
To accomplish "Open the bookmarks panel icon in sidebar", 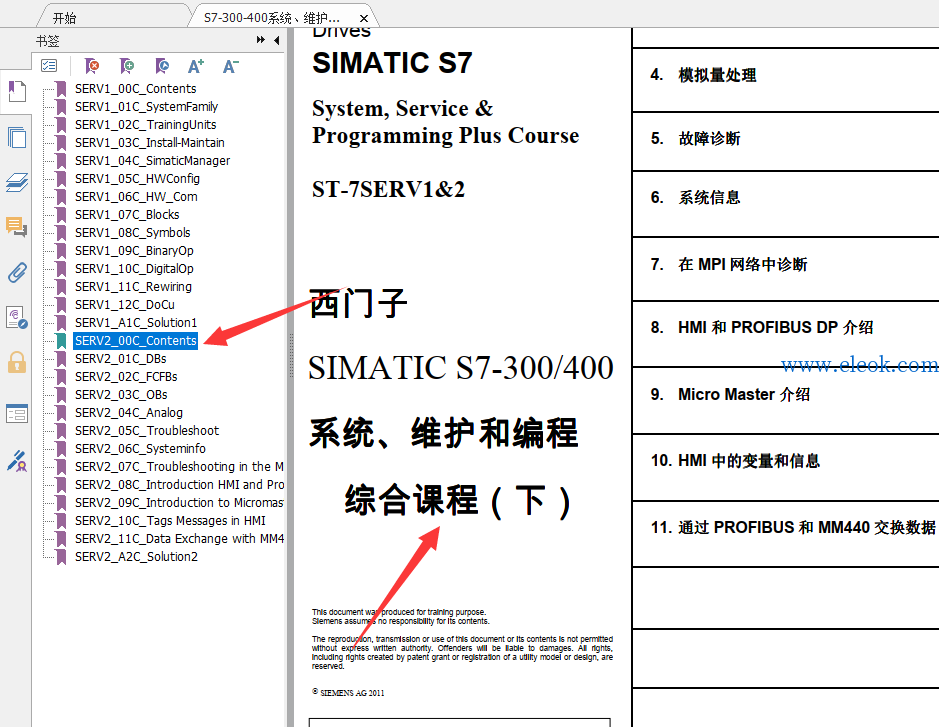I will 17,91.
